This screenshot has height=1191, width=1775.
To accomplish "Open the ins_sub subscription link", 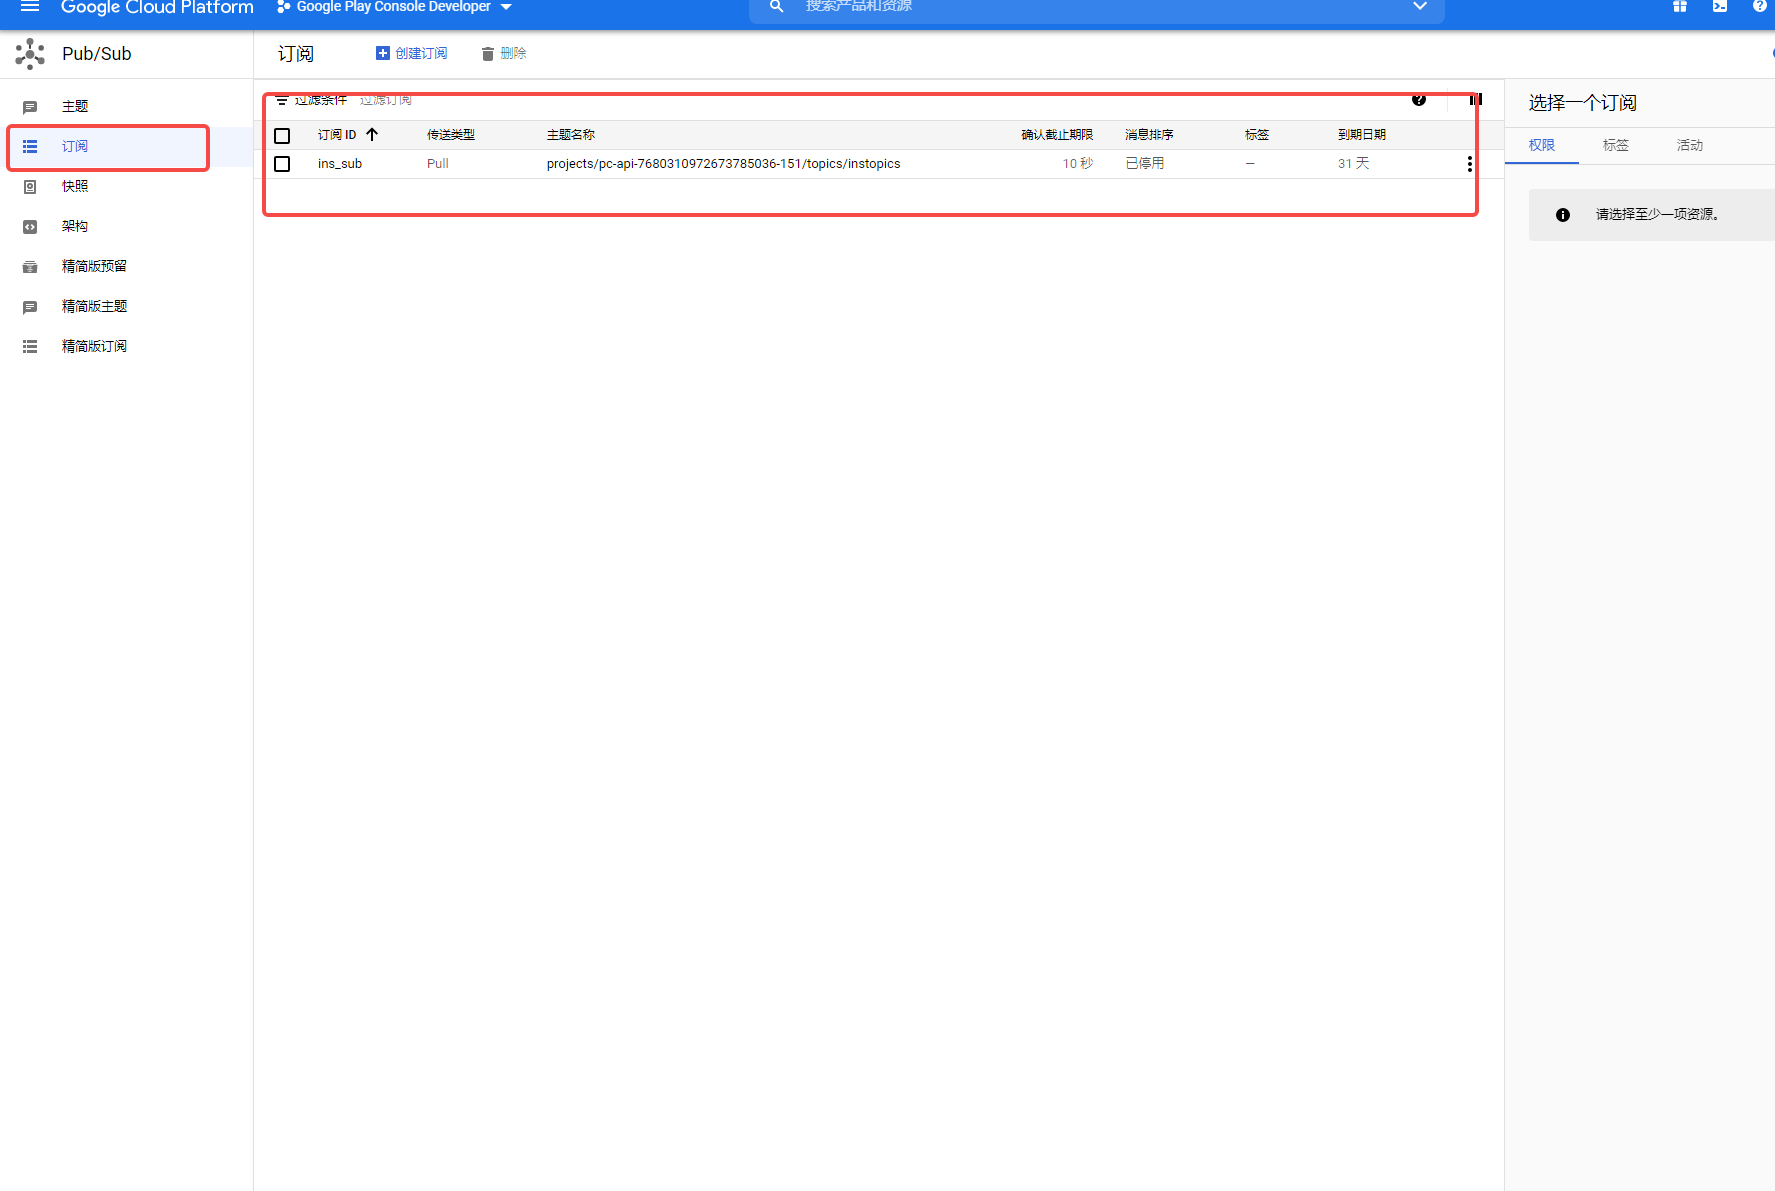I will point(340,164).
